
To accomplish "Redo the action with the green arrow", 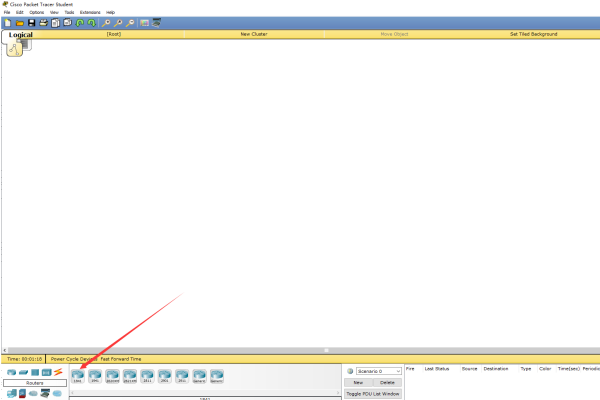I will tap(91, 23).
